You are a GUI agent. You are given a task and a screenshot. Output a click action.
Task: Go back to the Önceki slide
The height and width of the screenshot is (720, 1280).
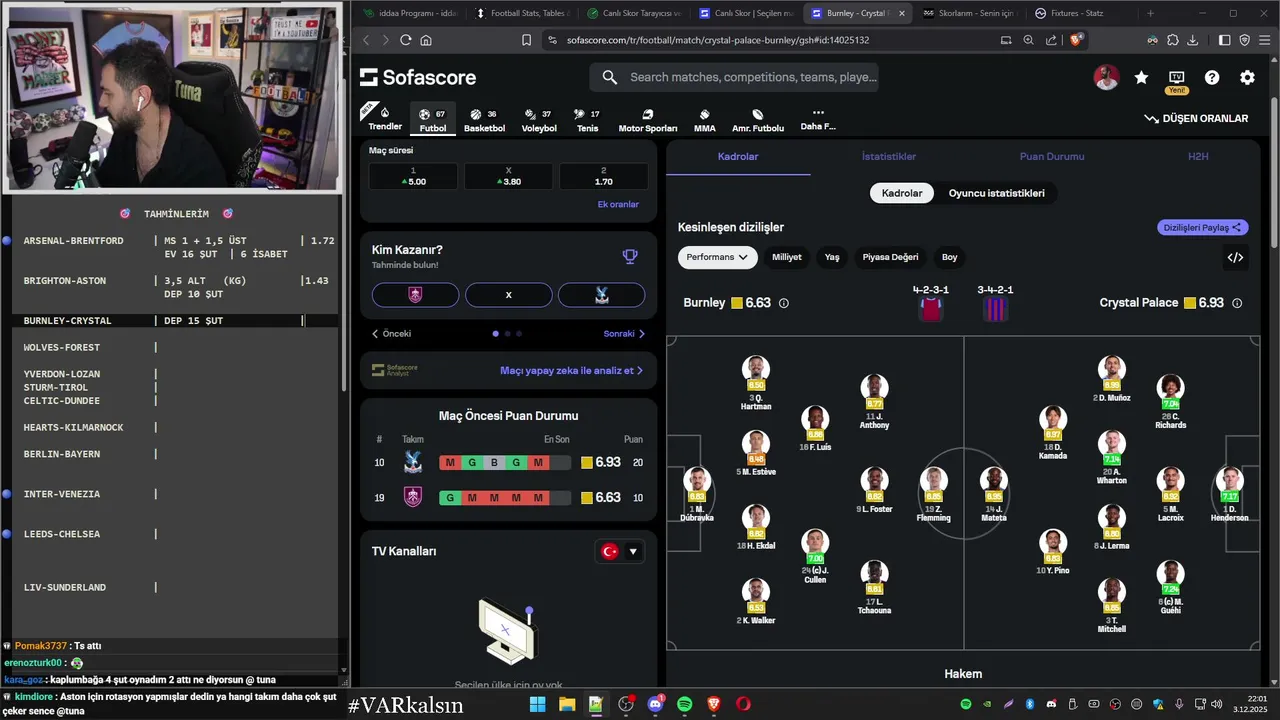pyautogui.click(x=391, y=334)
